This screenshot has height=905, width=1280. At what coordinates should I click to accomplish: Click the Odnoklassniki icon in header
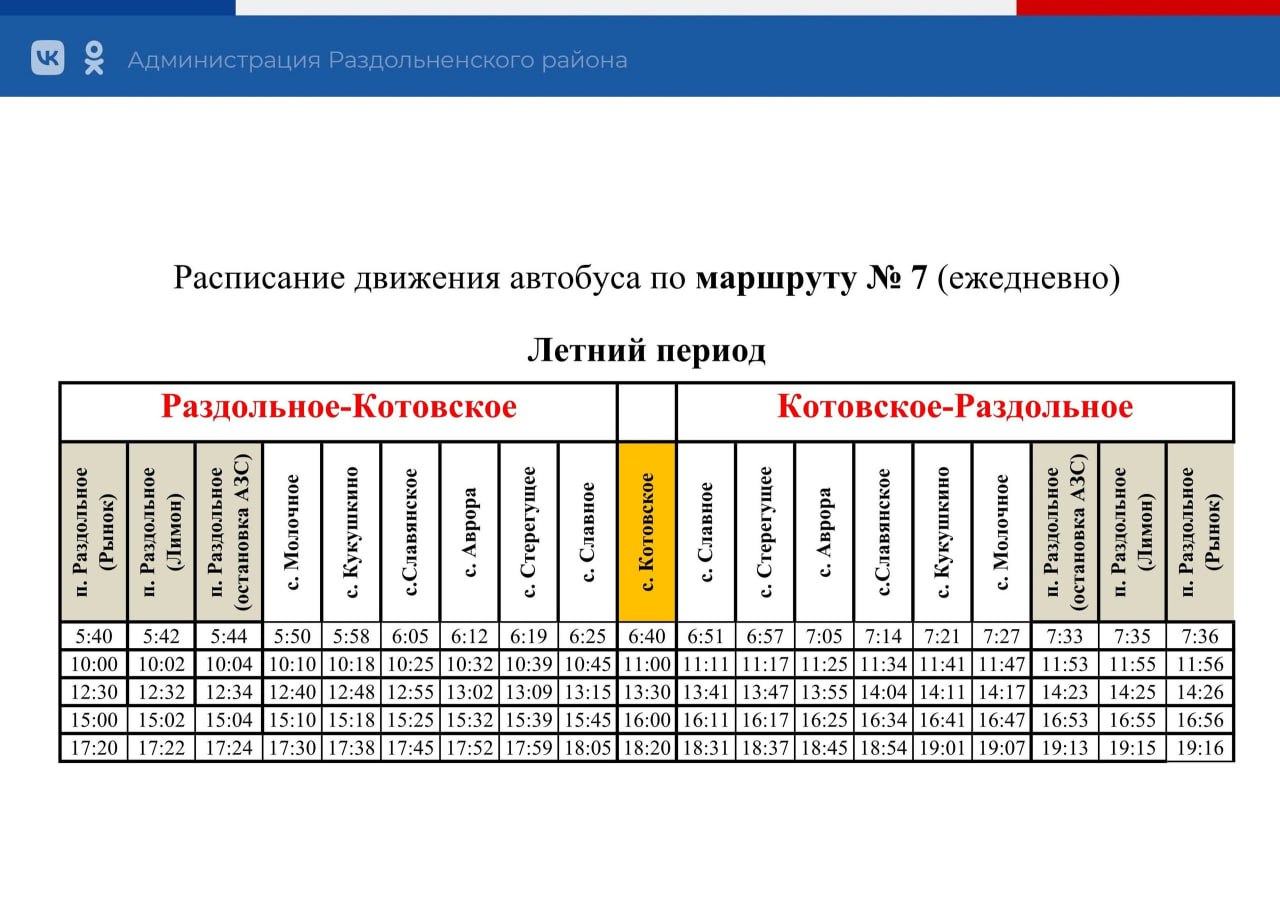(x=94, y=58)
